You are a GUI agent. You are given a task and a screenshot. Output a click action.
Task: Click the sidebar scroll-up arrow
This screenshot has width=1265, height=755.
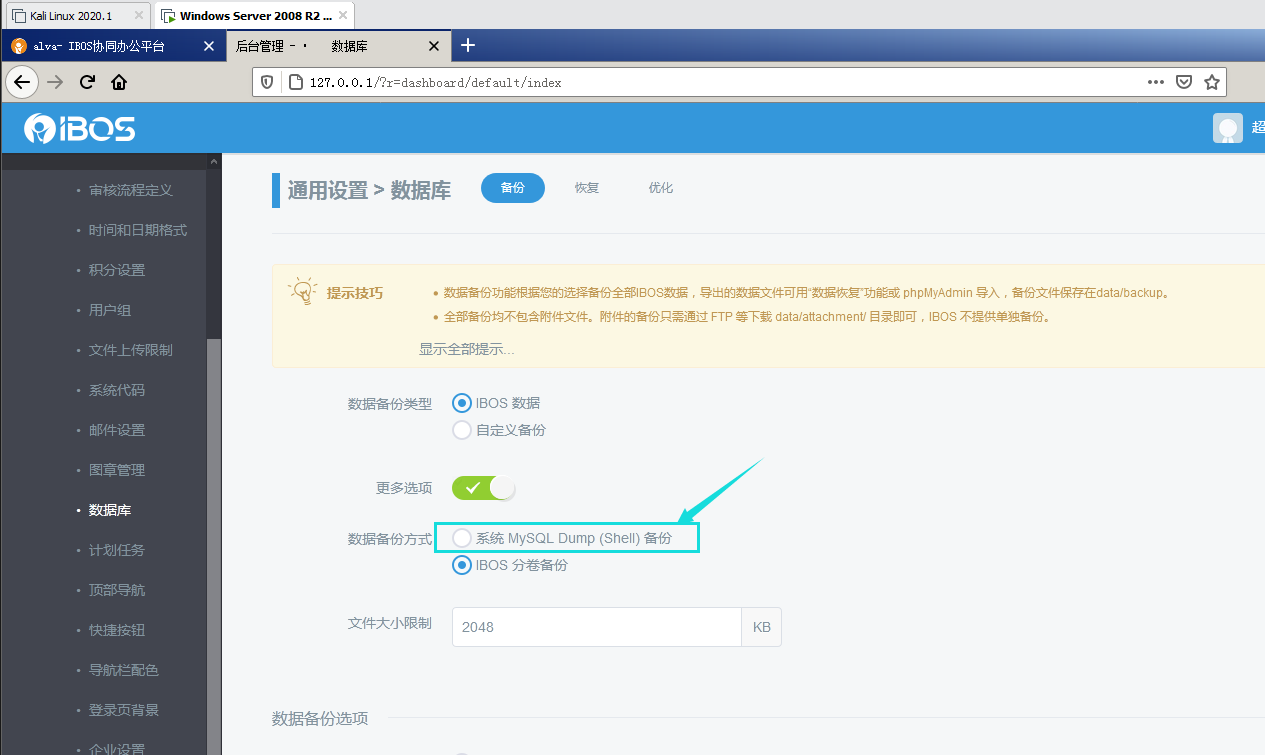coord(214,161)
